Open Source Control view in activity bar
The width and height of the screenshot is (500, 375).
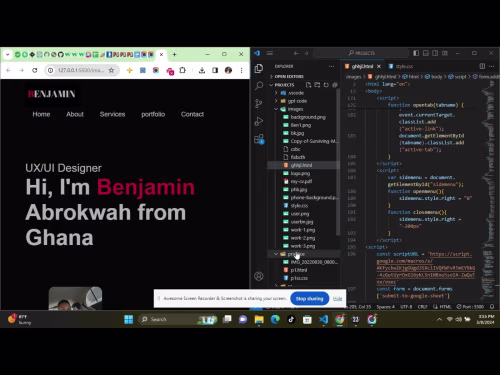(259, 103)
